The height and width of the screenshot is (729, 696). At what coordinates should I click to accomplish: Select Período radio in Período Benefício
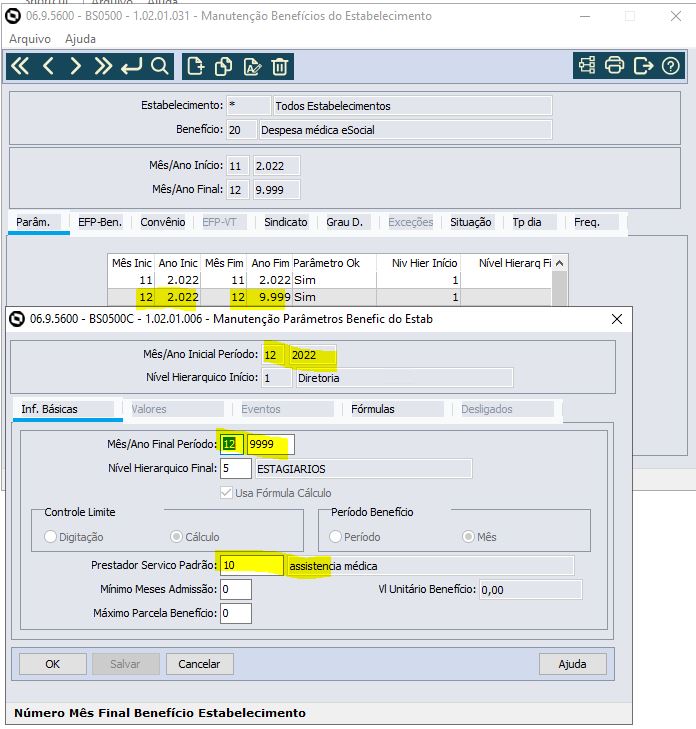[335, 537]
